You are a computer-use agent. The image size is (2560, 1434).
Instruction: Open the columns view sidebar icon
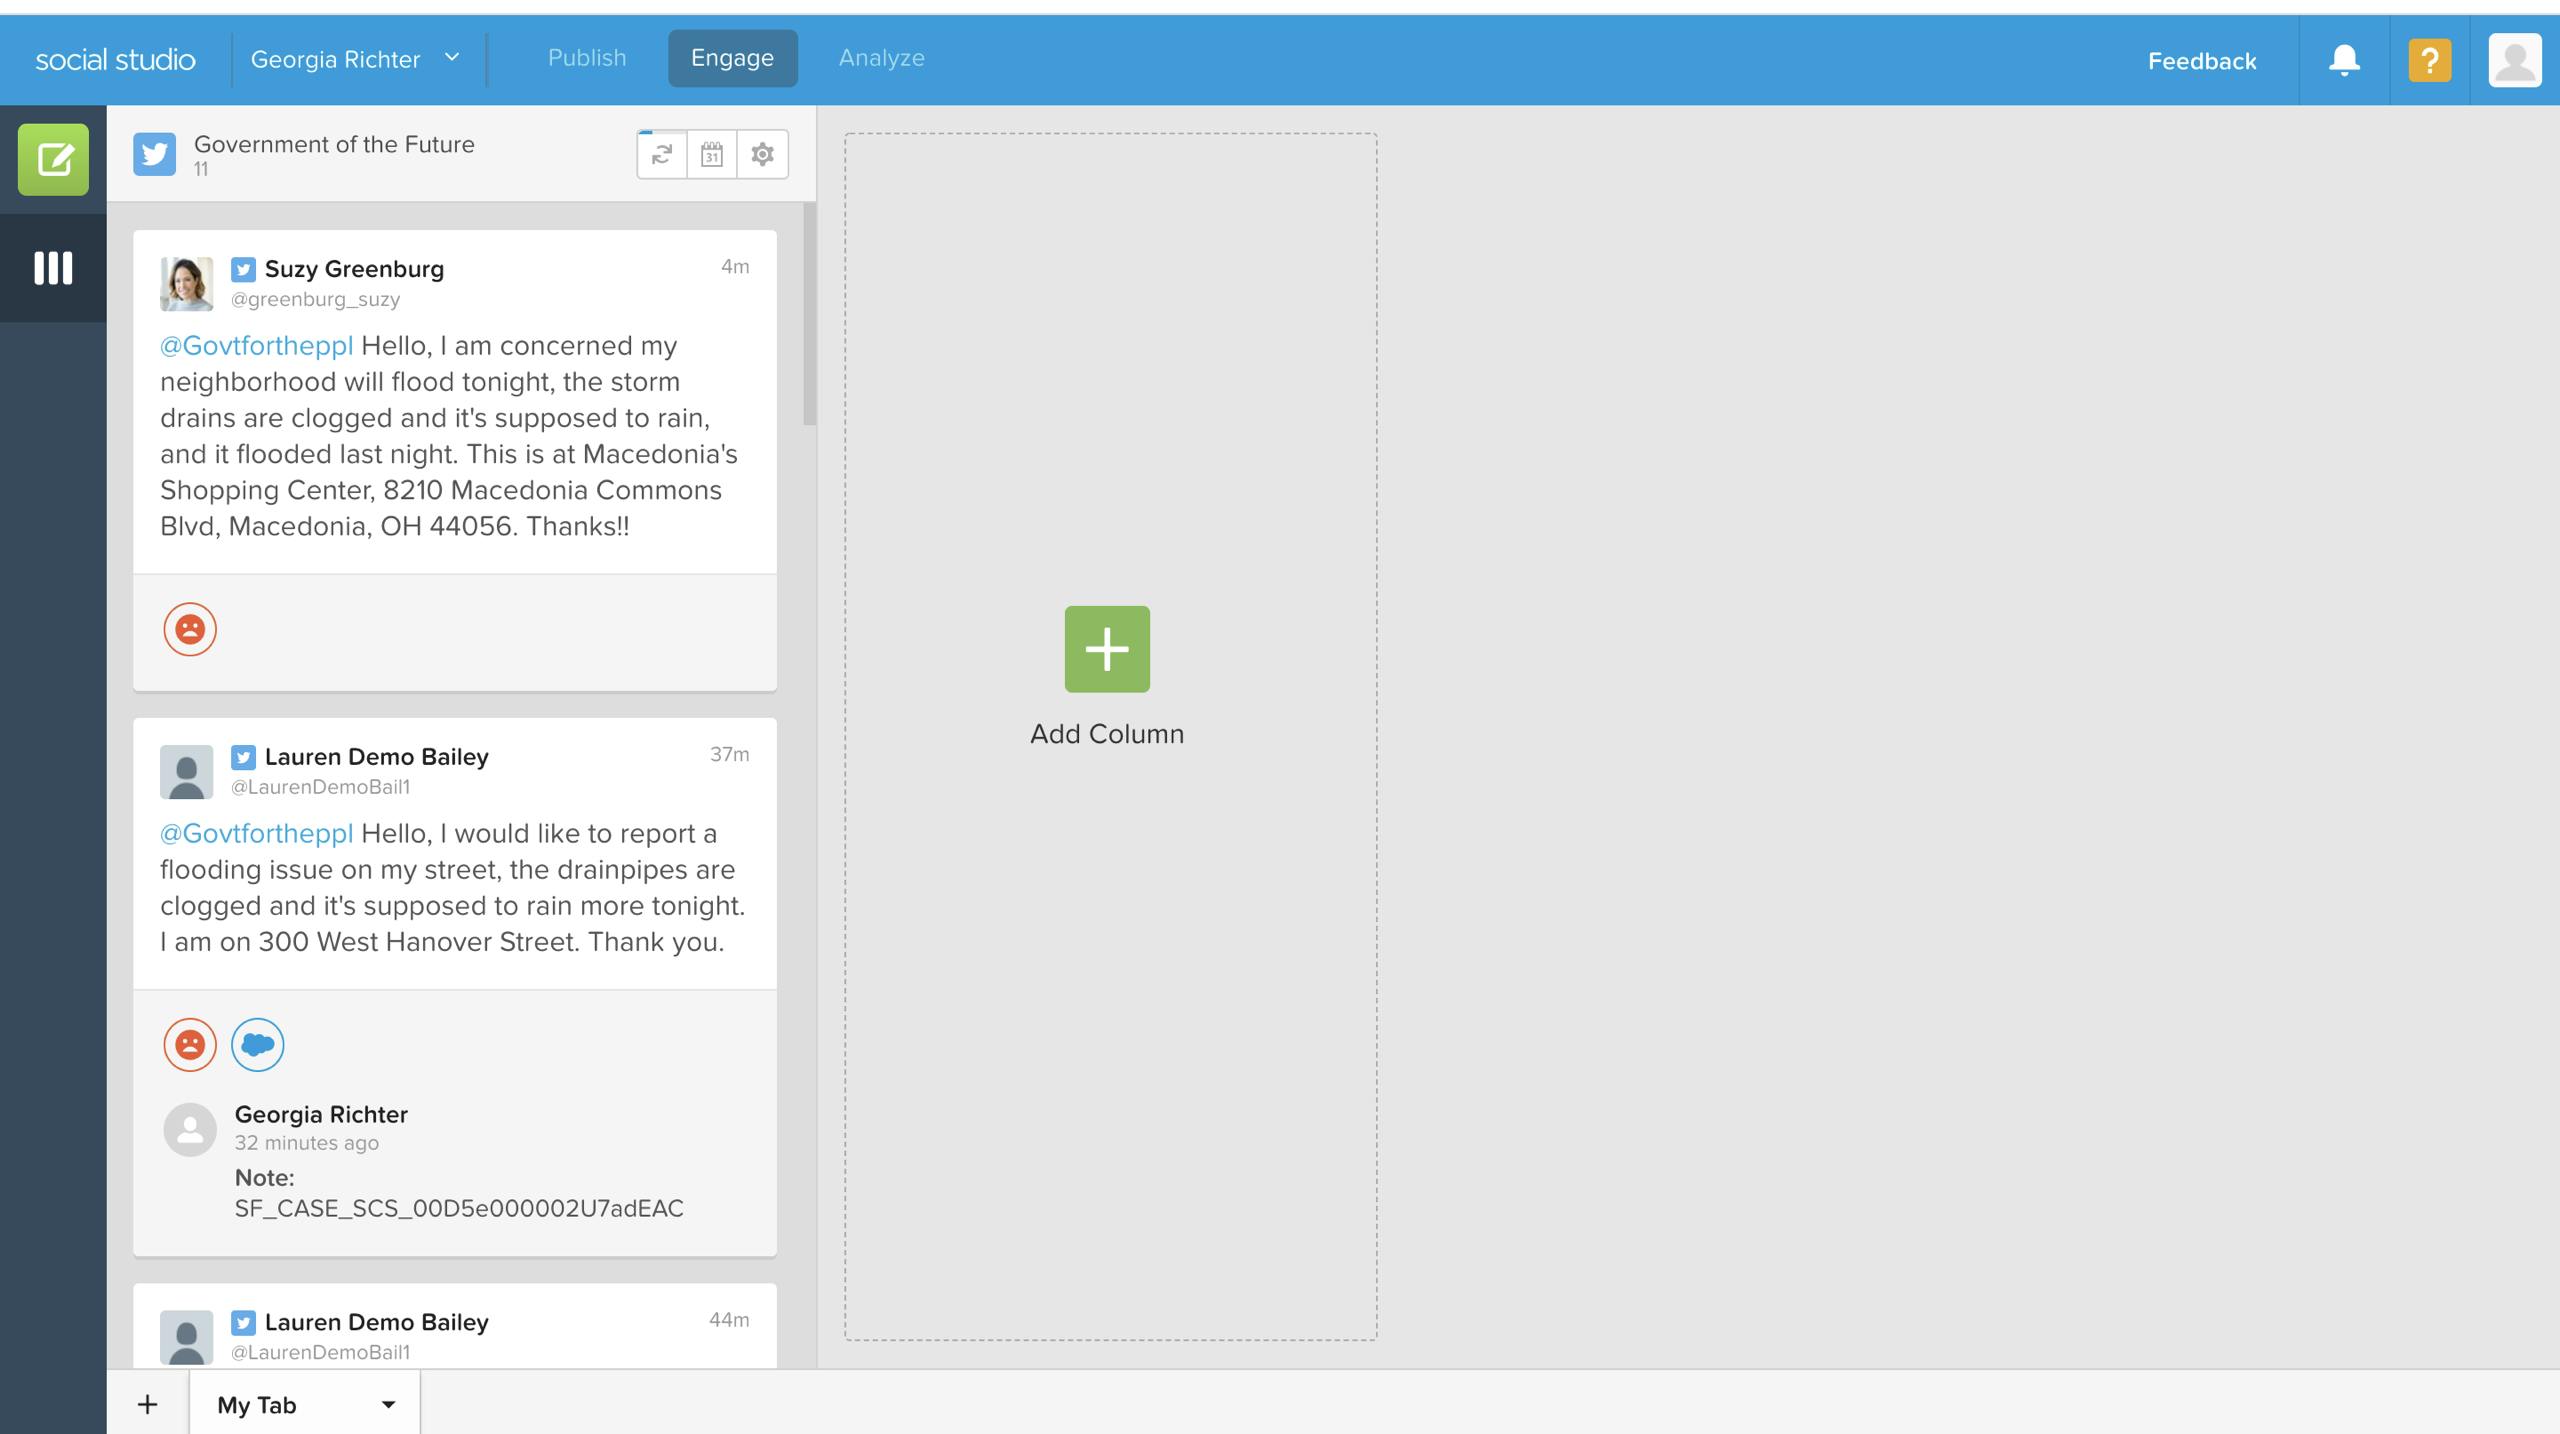[x=53, y=268]
